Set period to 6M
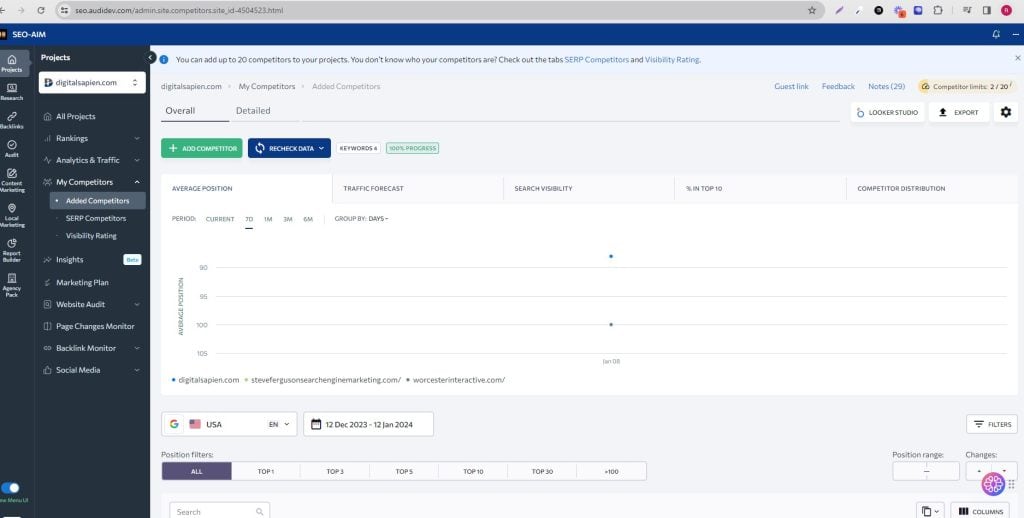Screen dimensions: 1024x518 308,219
